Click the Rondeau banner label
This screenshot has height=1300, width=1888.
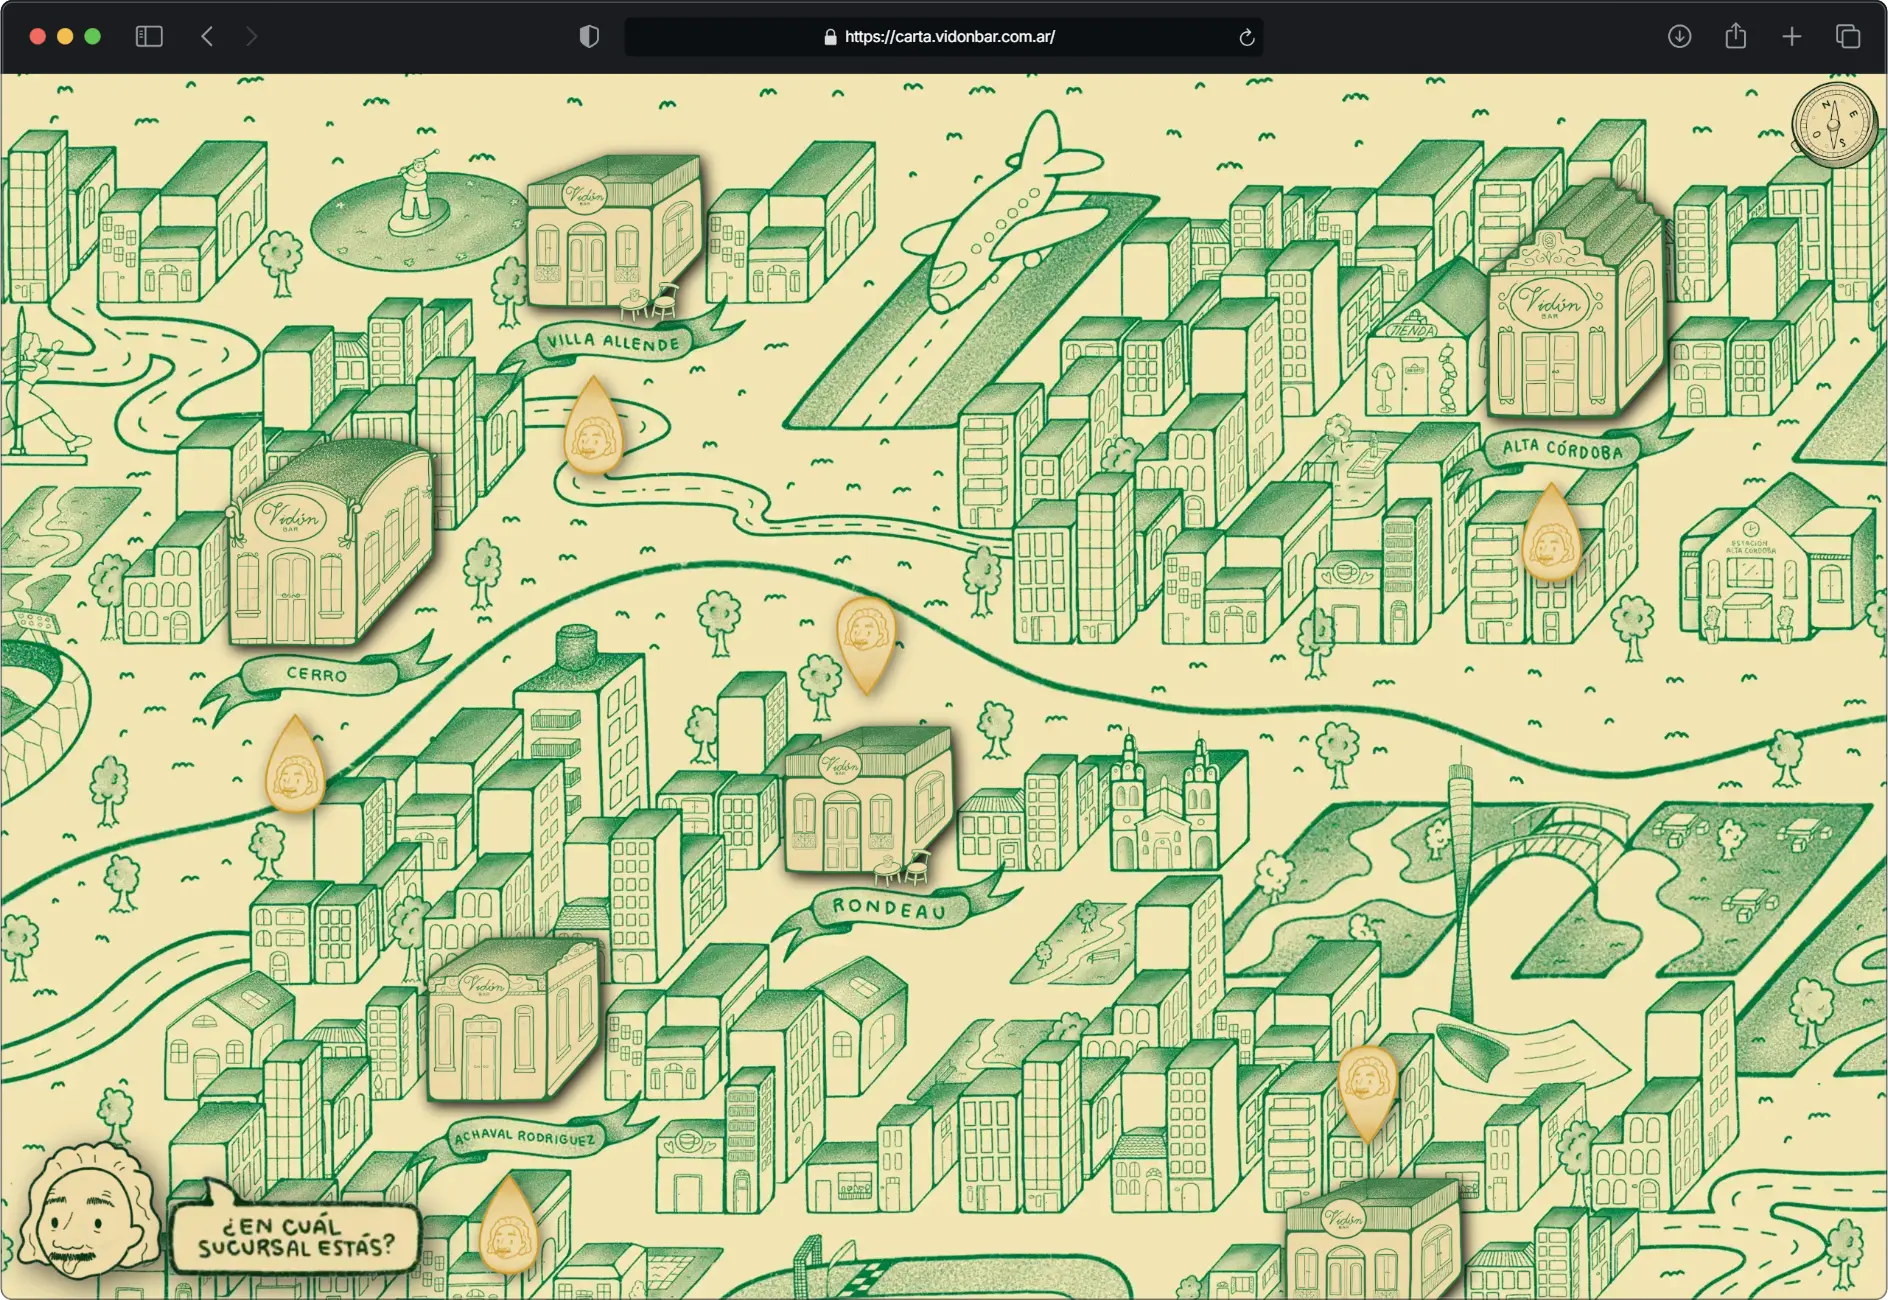pos(889,908)
